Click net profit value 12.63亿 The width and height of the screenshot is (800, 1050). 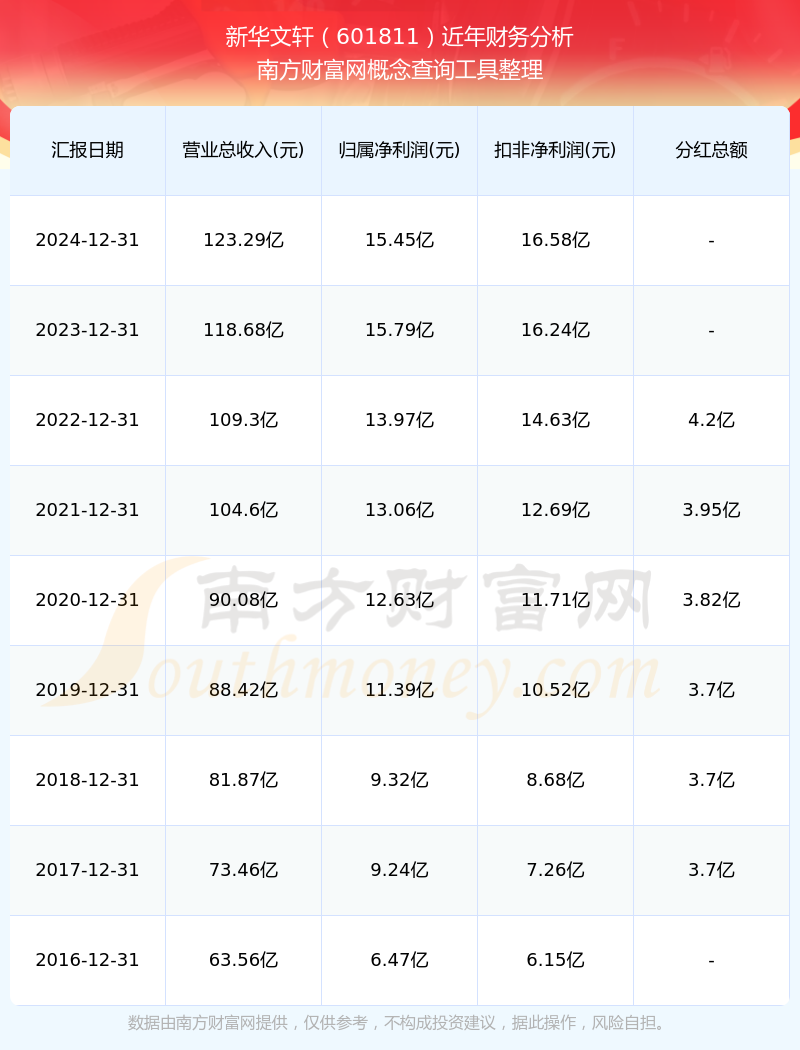(x=400, y=600)
